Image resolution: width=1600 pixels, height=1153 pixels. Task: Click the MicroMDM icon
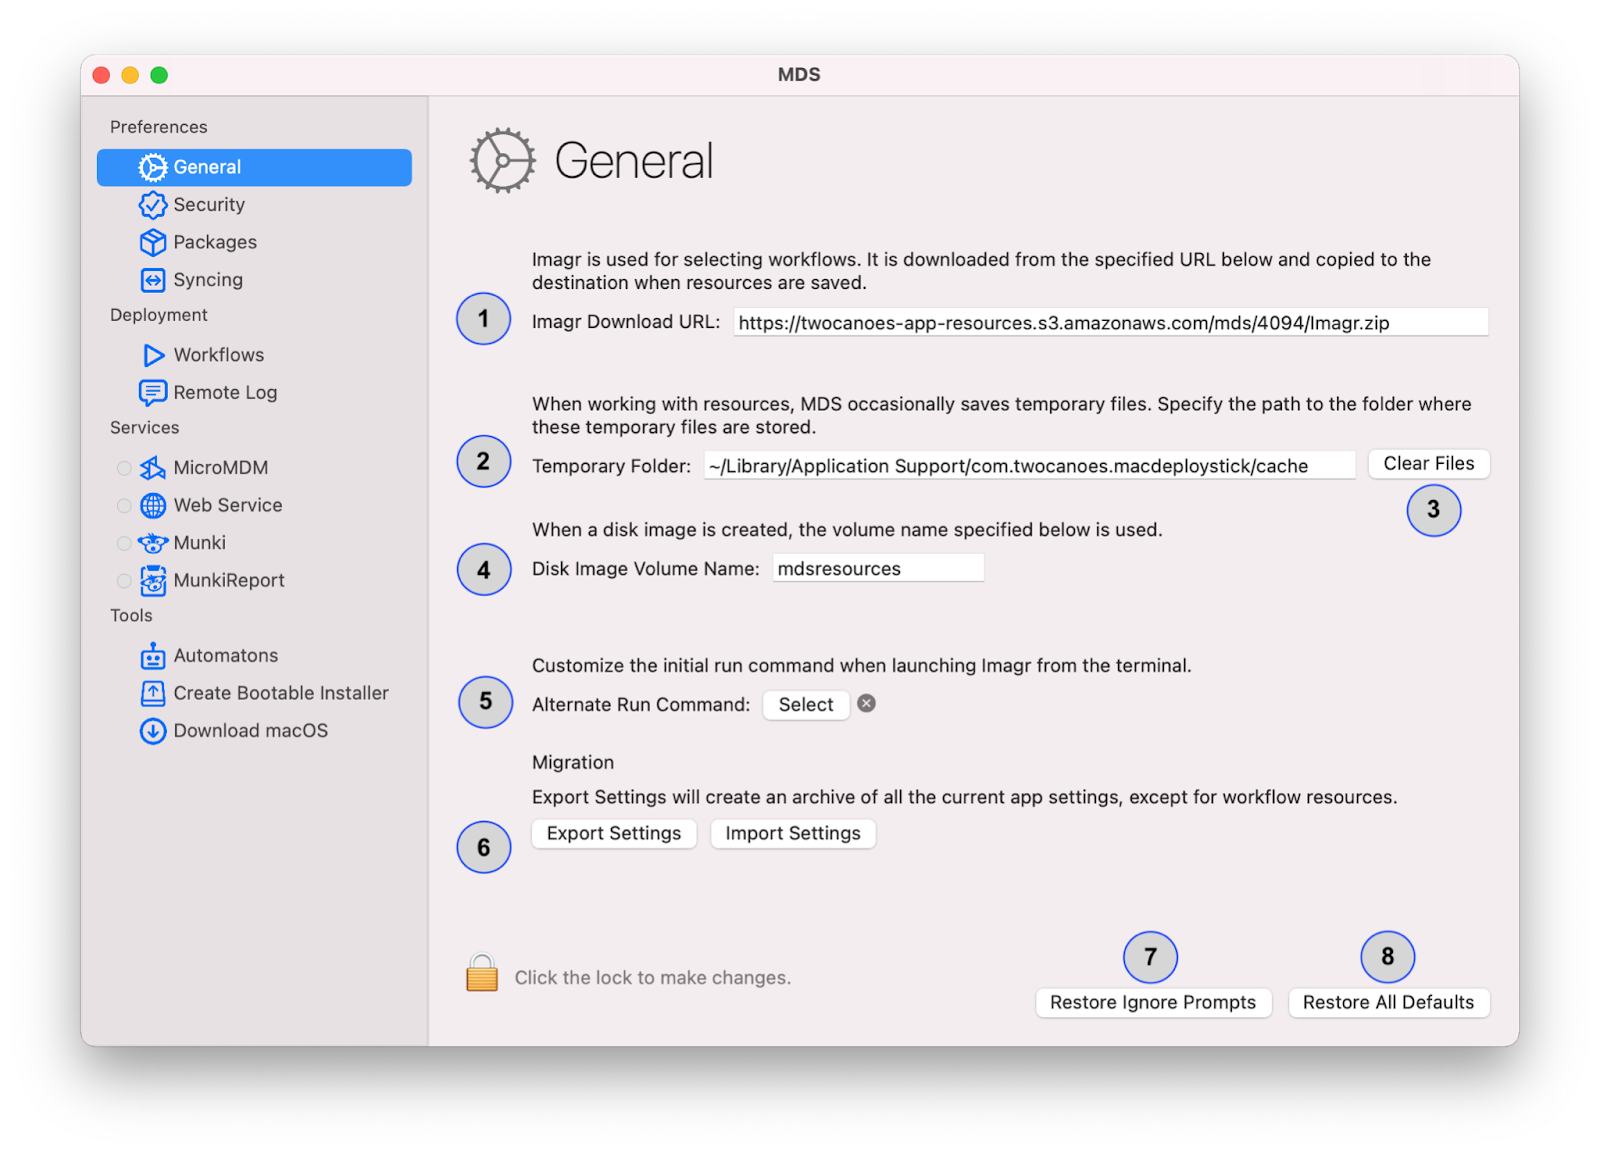(x=152, y=468)
